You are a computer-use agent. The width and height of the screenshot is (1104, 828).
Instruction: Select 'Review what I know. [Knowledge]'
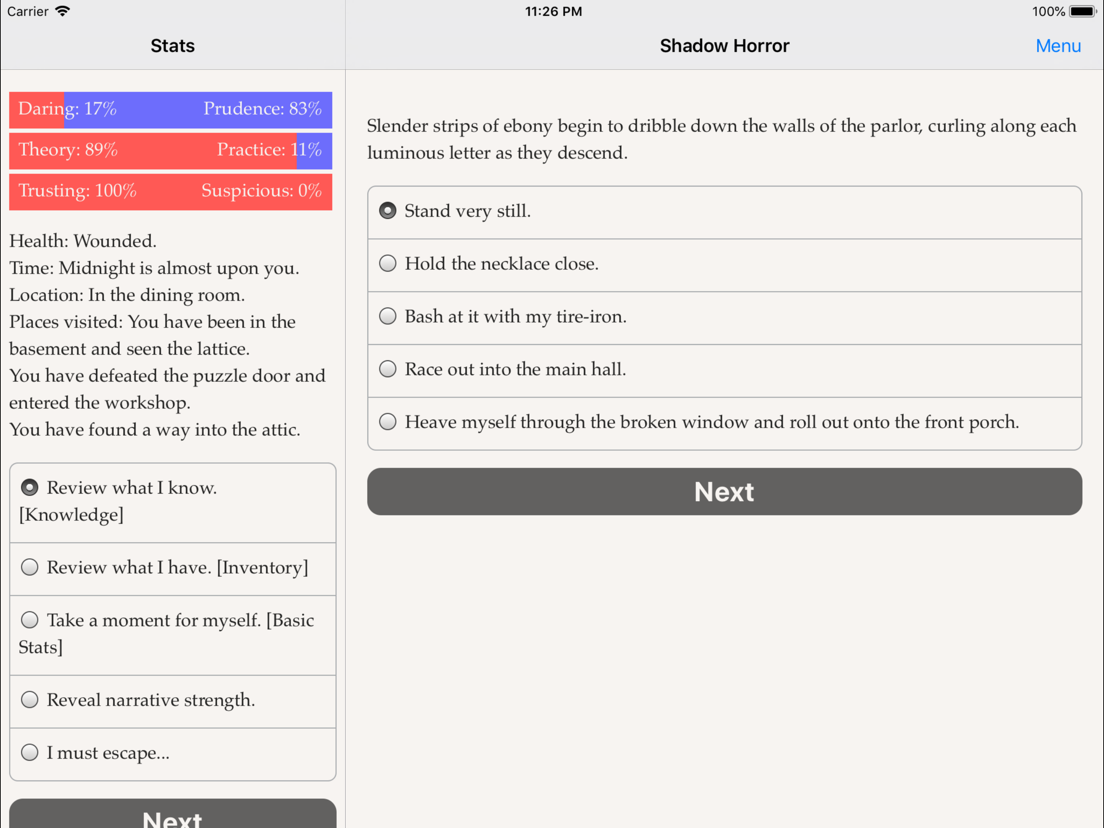click(x=172, y=502)
